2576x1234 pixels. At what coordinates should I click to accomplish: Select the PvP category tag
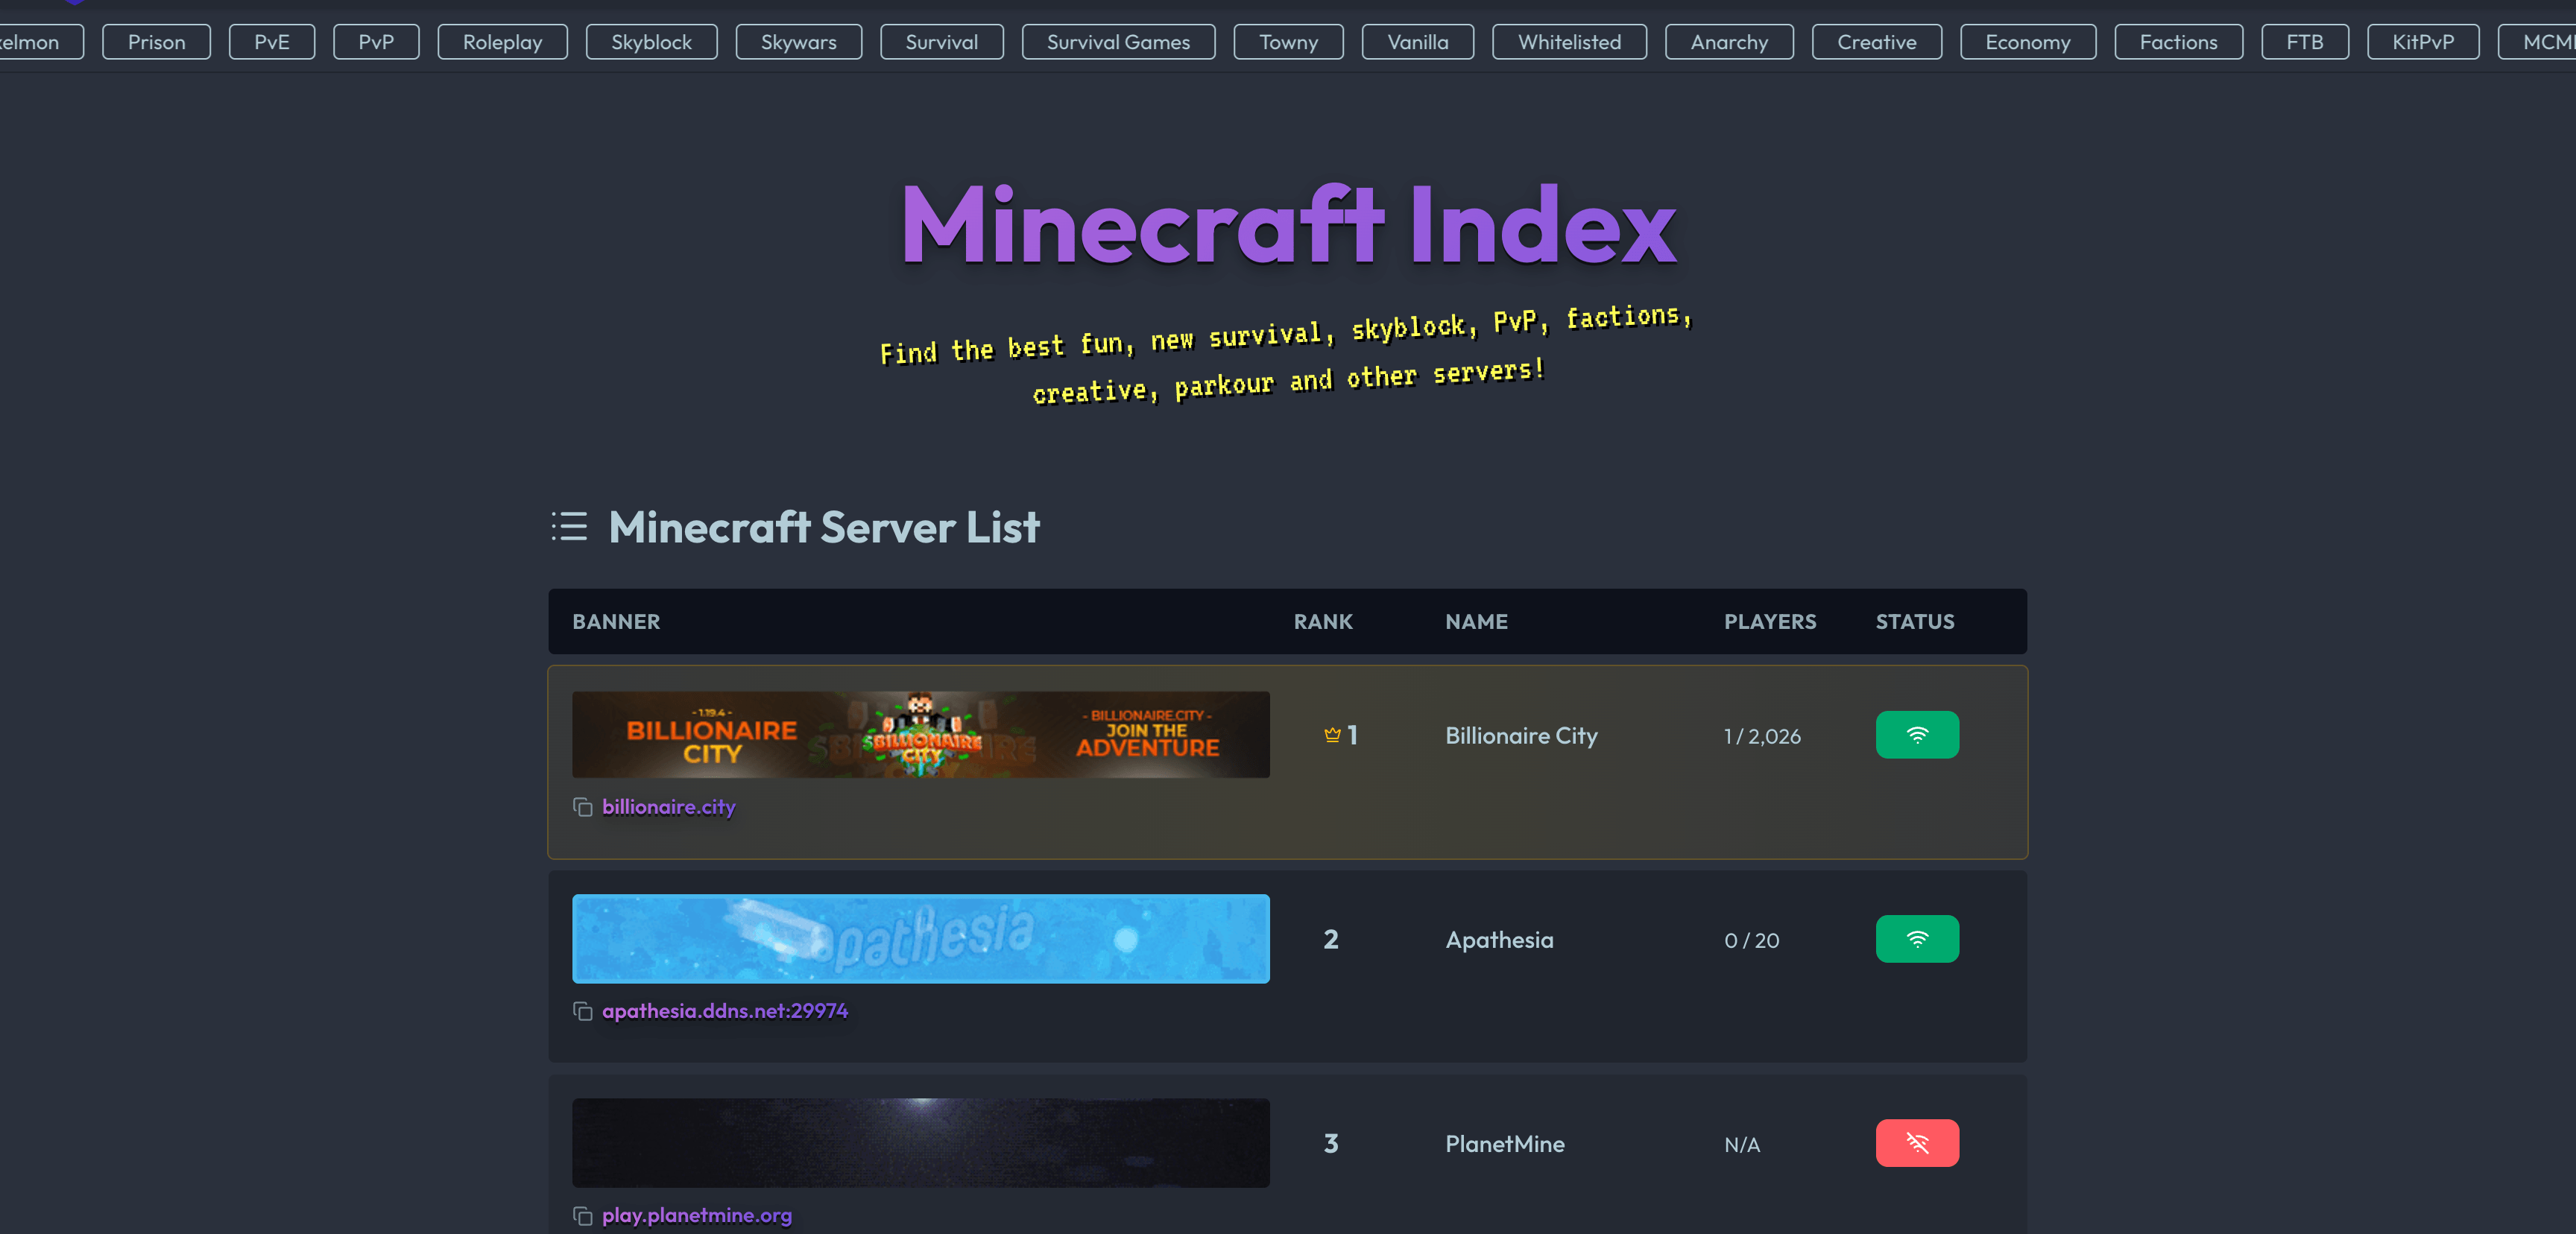click(x=376, y=42)
